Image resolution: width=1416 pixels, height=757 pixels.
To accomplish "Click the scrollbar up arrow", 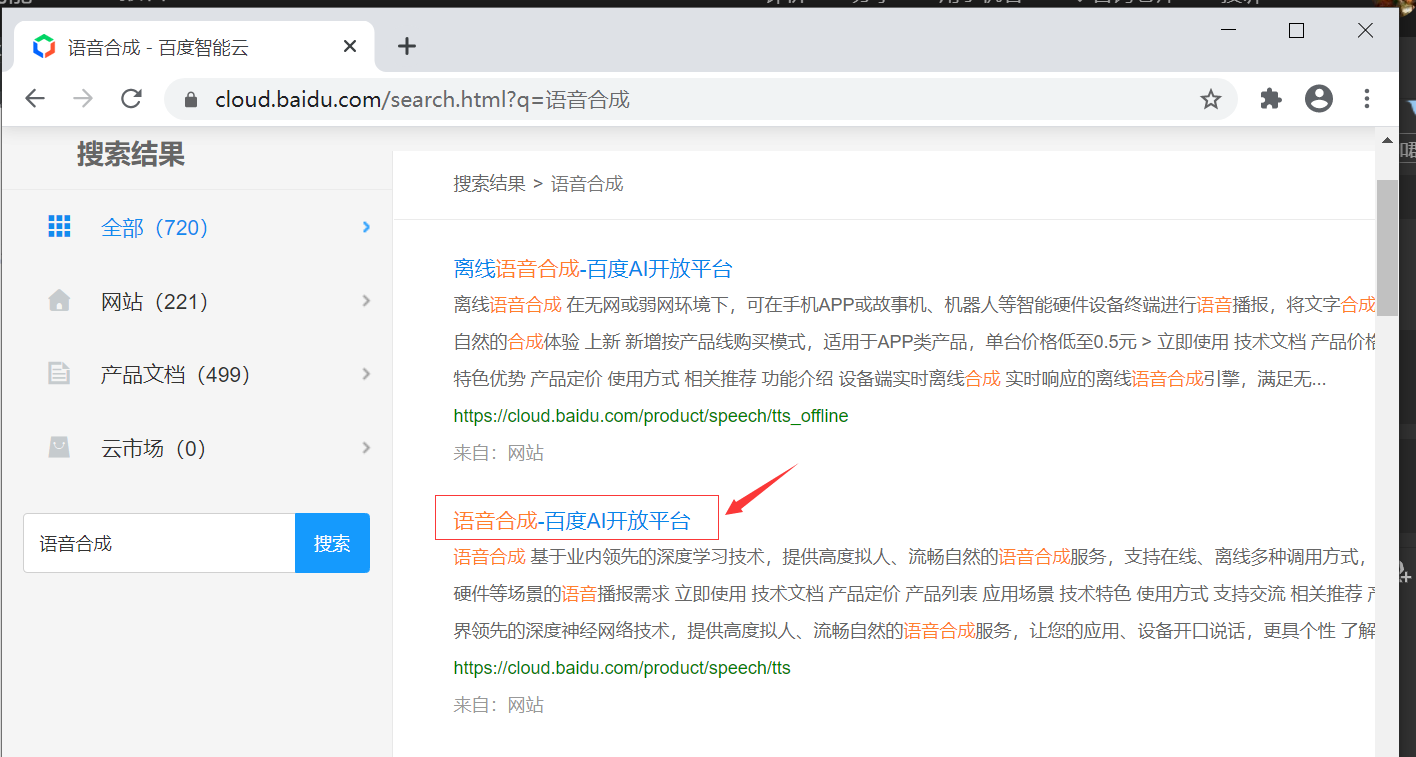I will tap(1387, 141).
